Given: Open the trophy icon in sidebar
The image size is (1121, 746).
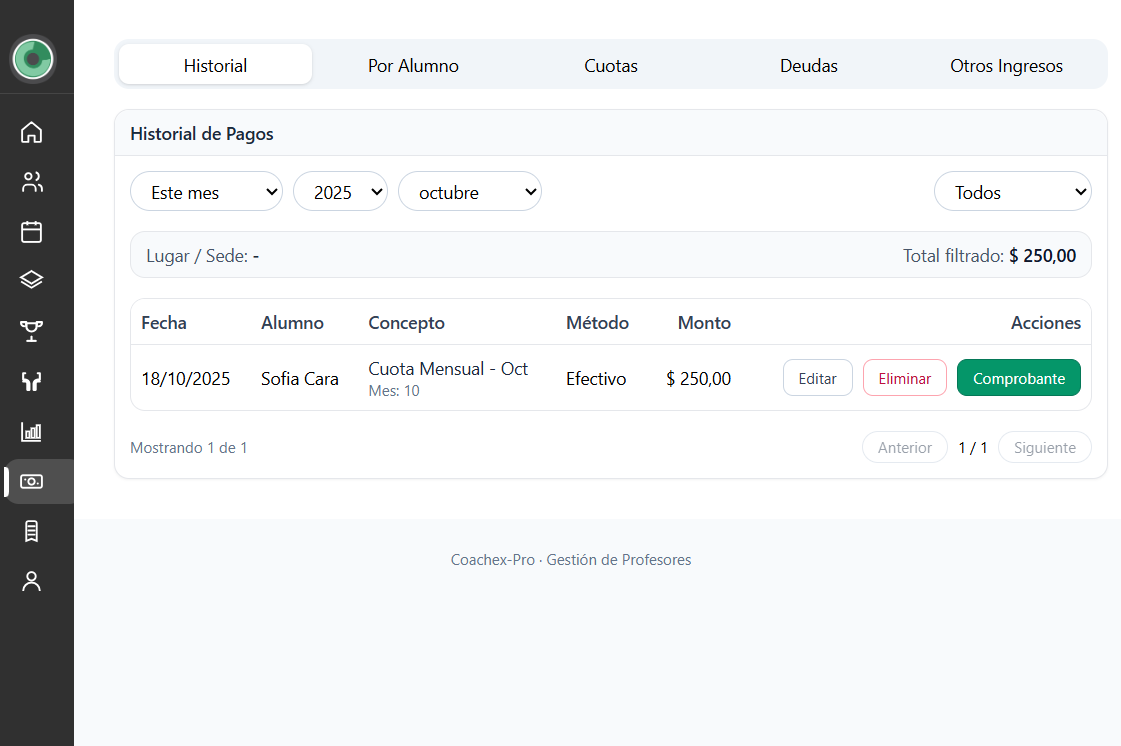Looking at the screenshot, I should [x=32, y=331].
